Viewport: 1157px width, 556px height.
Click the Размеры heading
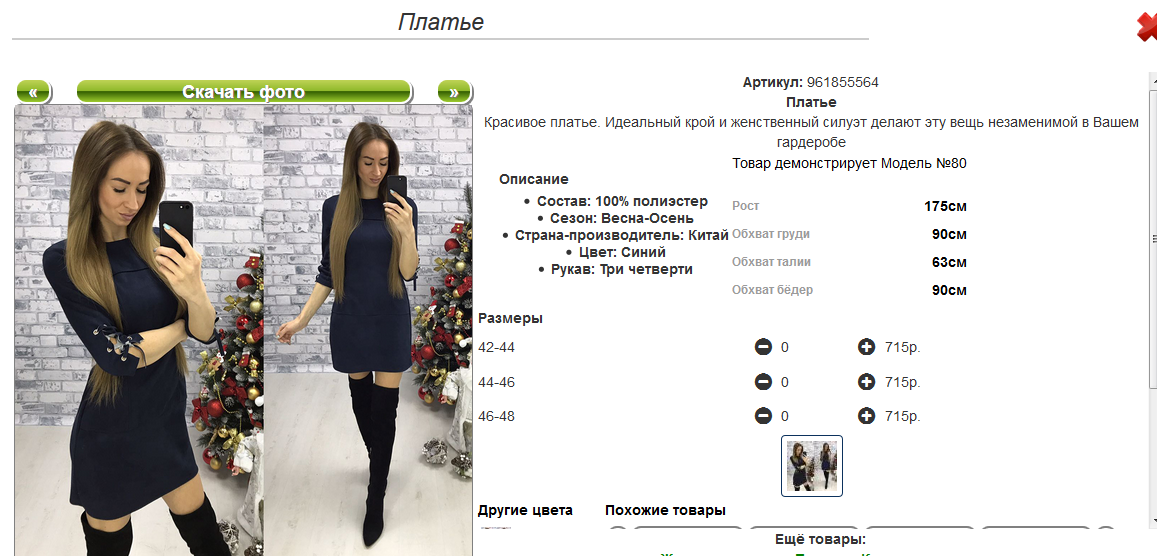pos(511,319)
